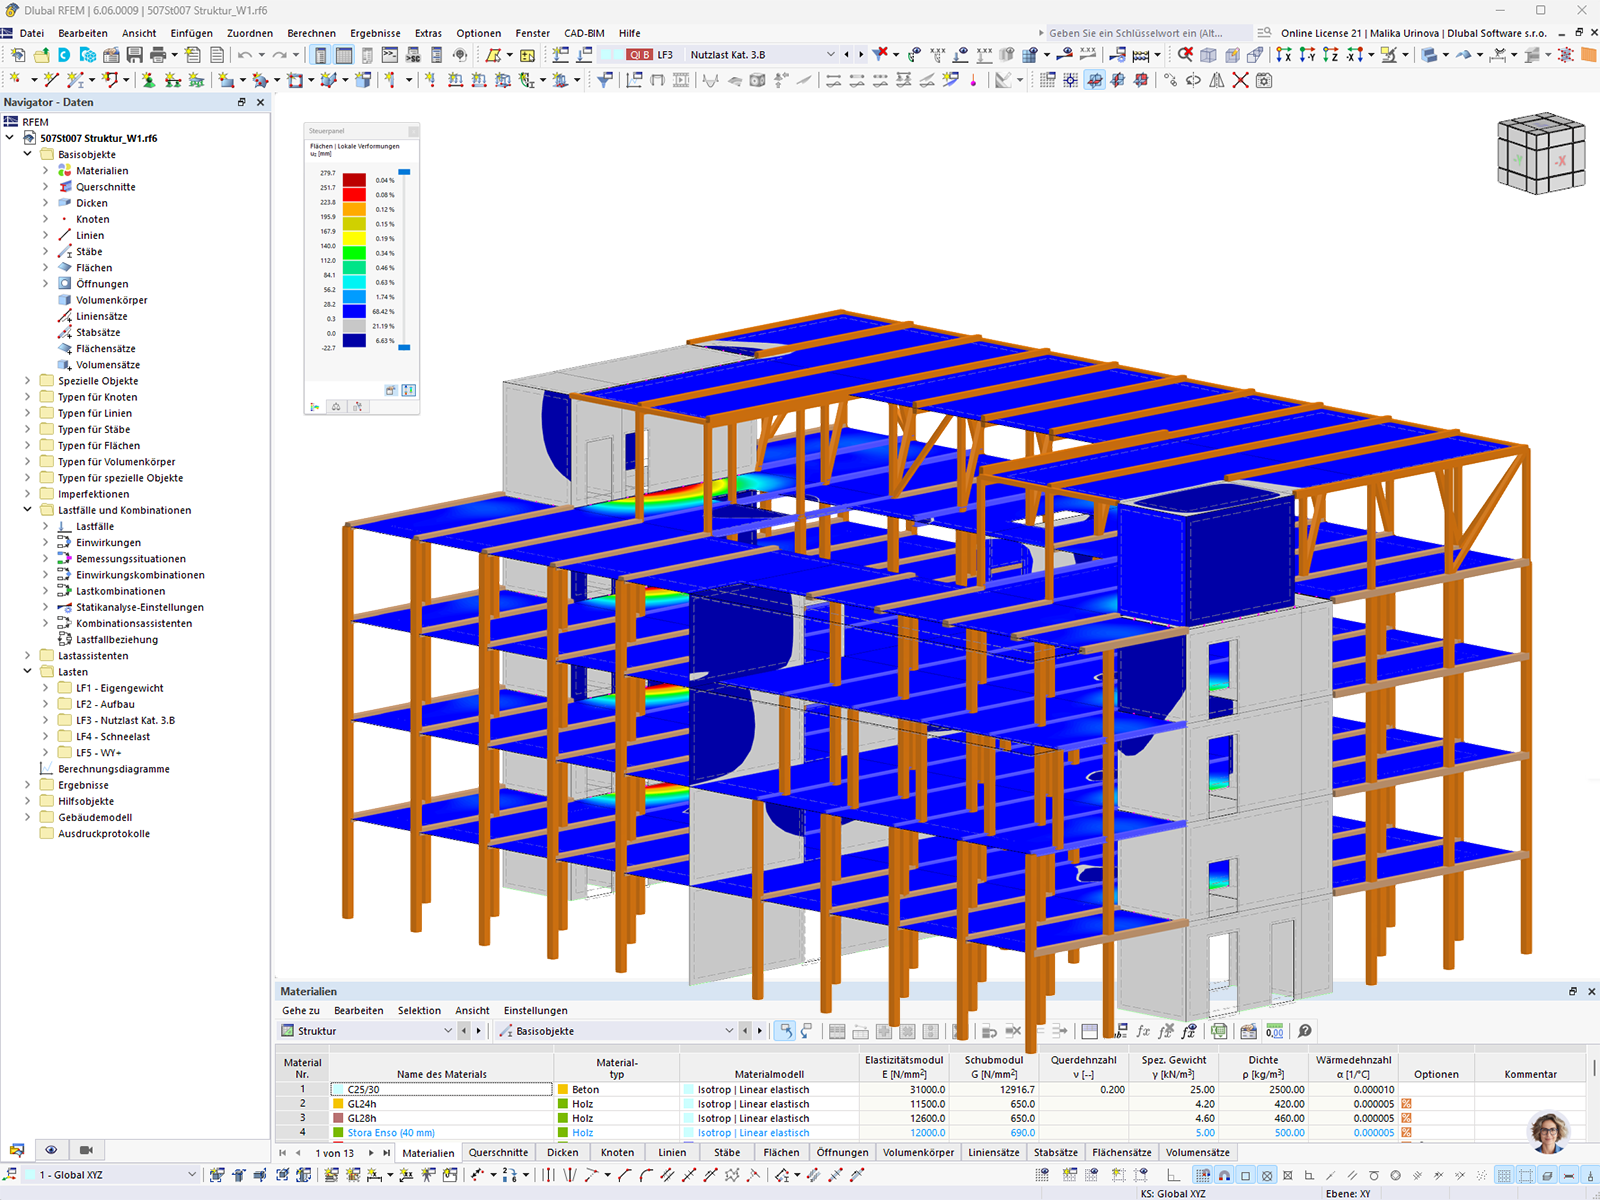The height and width of the screenshot is (1200, 1600).
Task: Click the mirror objects icon in the toolbar
Action: click(x=1217, y=80)
